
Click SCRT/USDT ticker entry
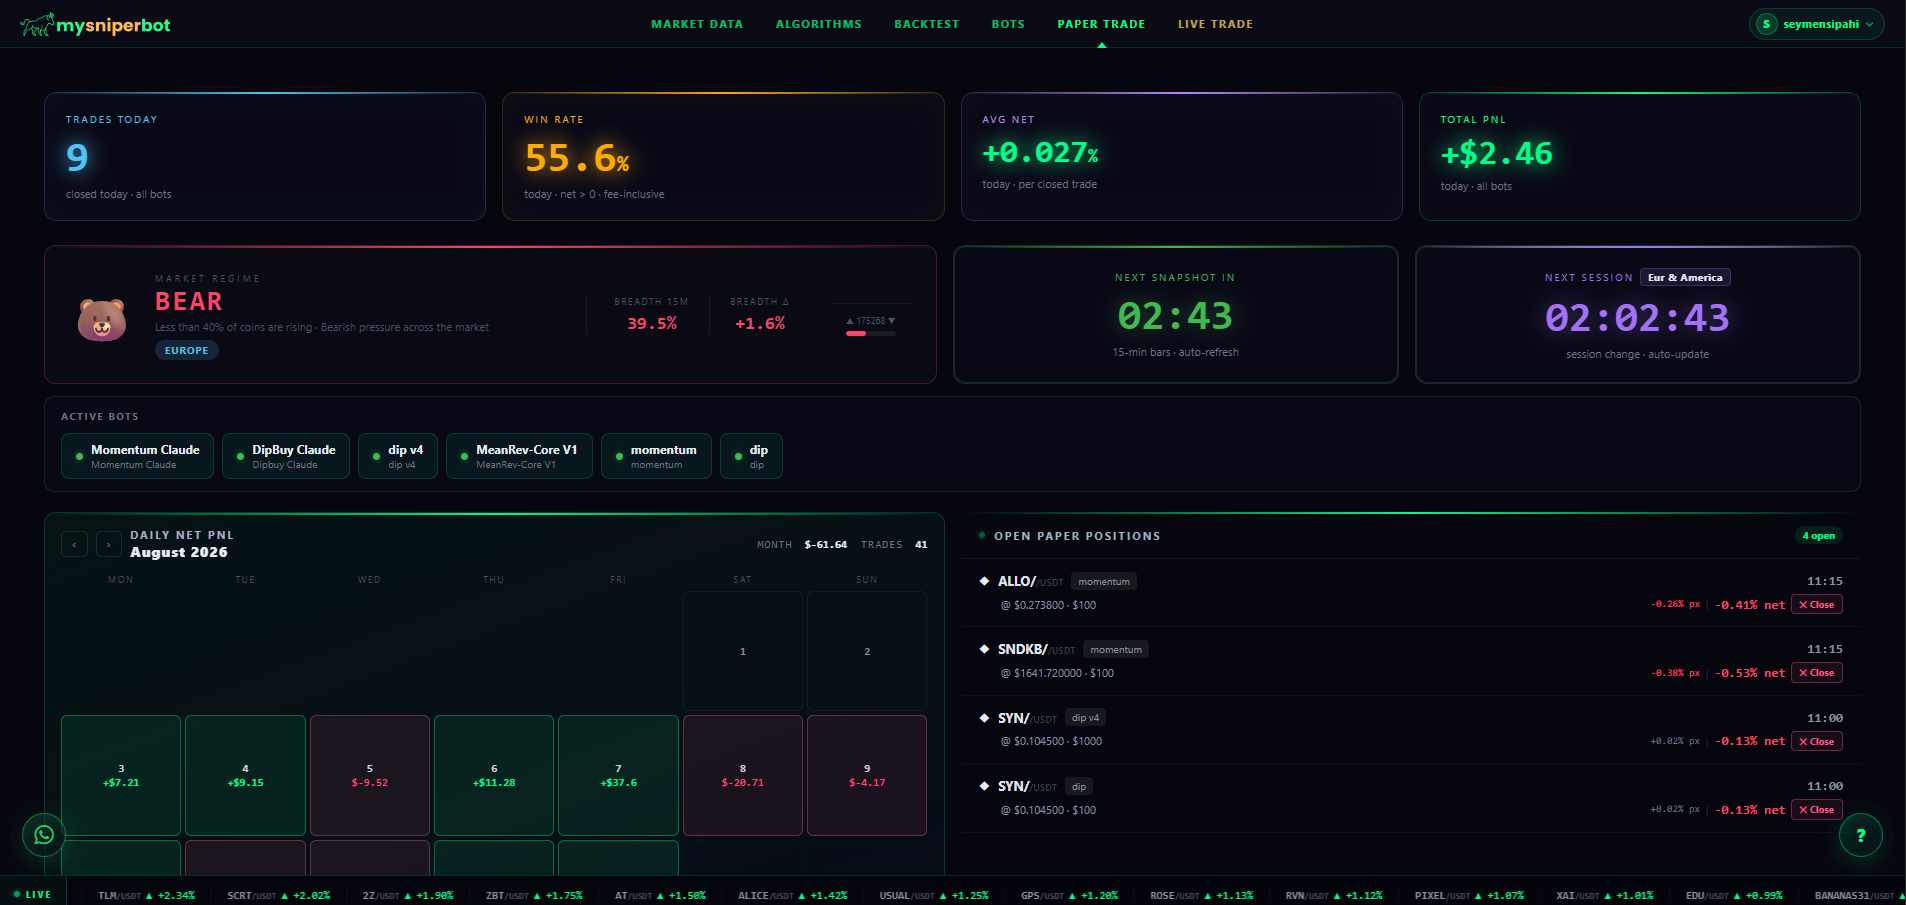click(x=278, y=895)
